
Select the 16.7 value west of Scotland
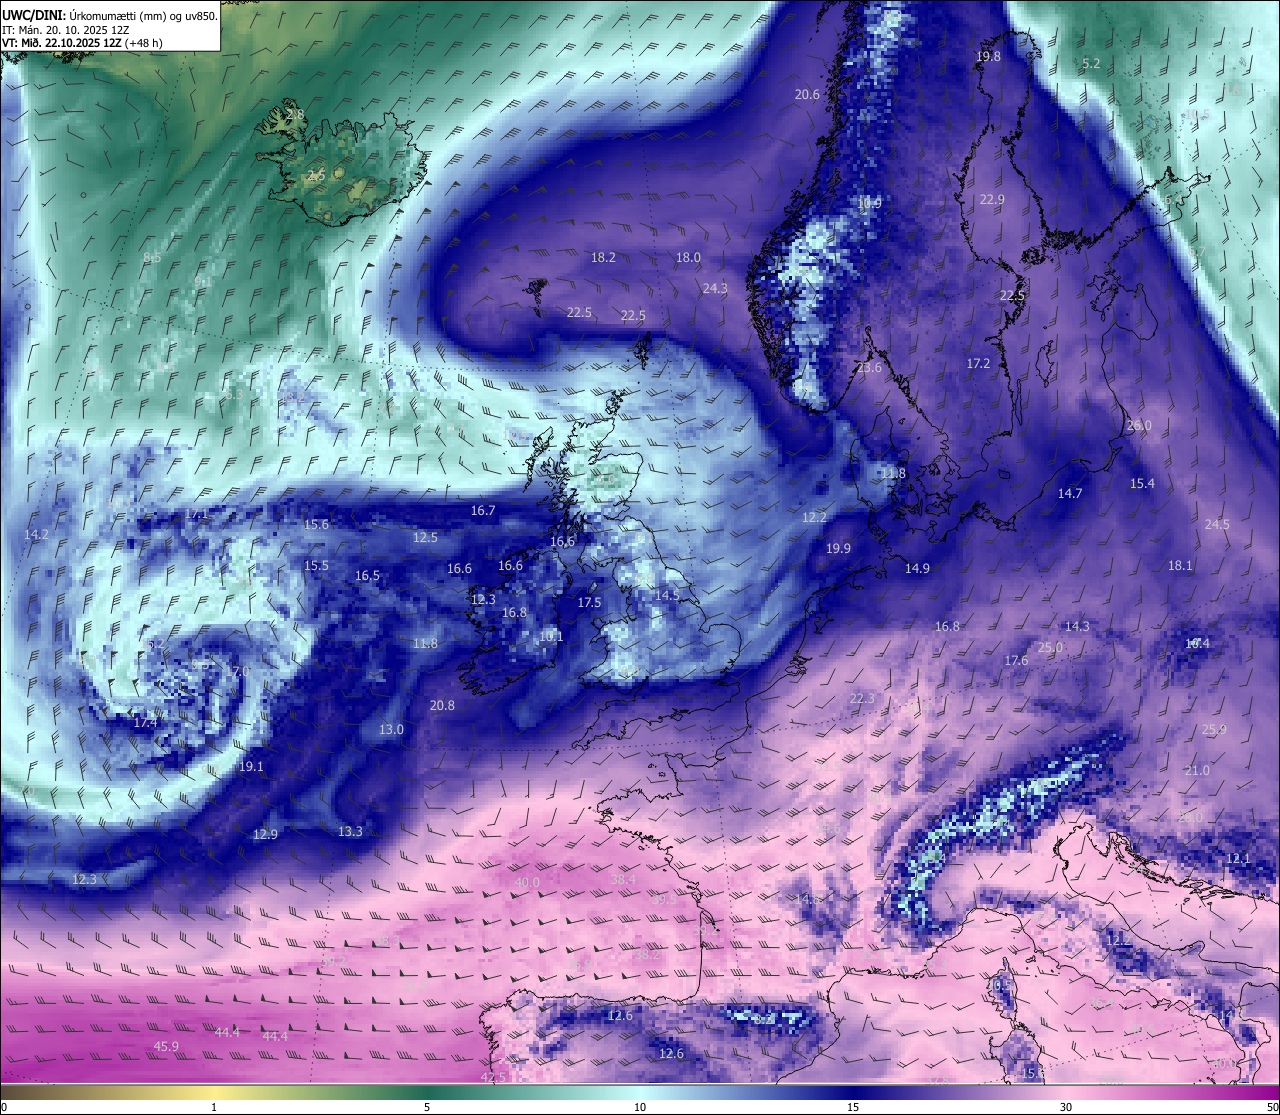click(x=483, y=510)
